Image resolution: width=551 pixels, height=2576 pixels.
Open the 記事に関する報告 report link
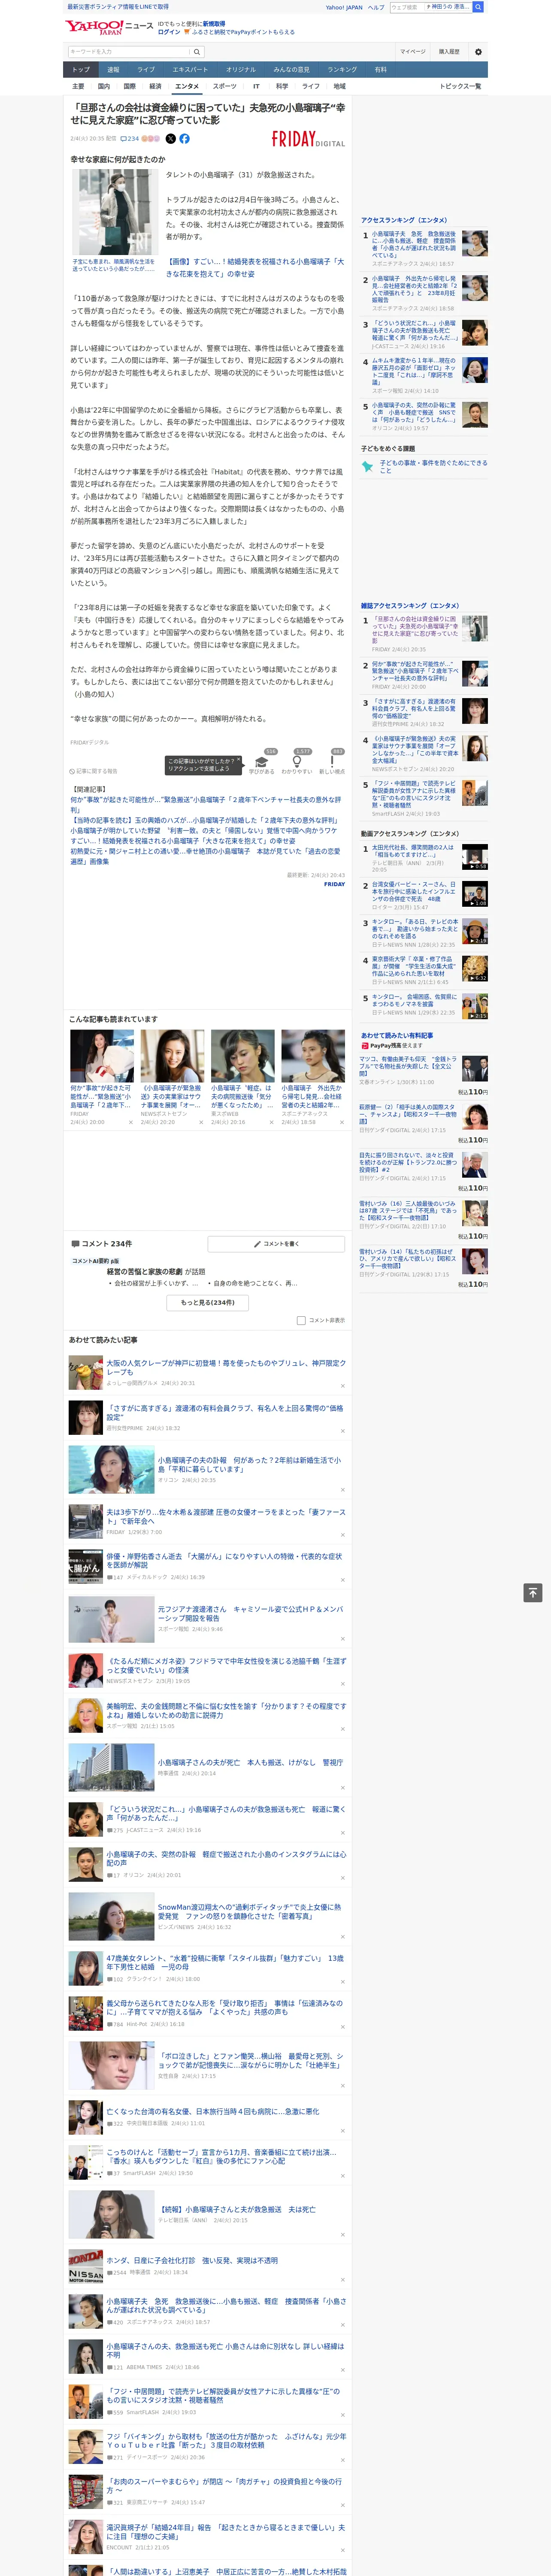(94, 771)
